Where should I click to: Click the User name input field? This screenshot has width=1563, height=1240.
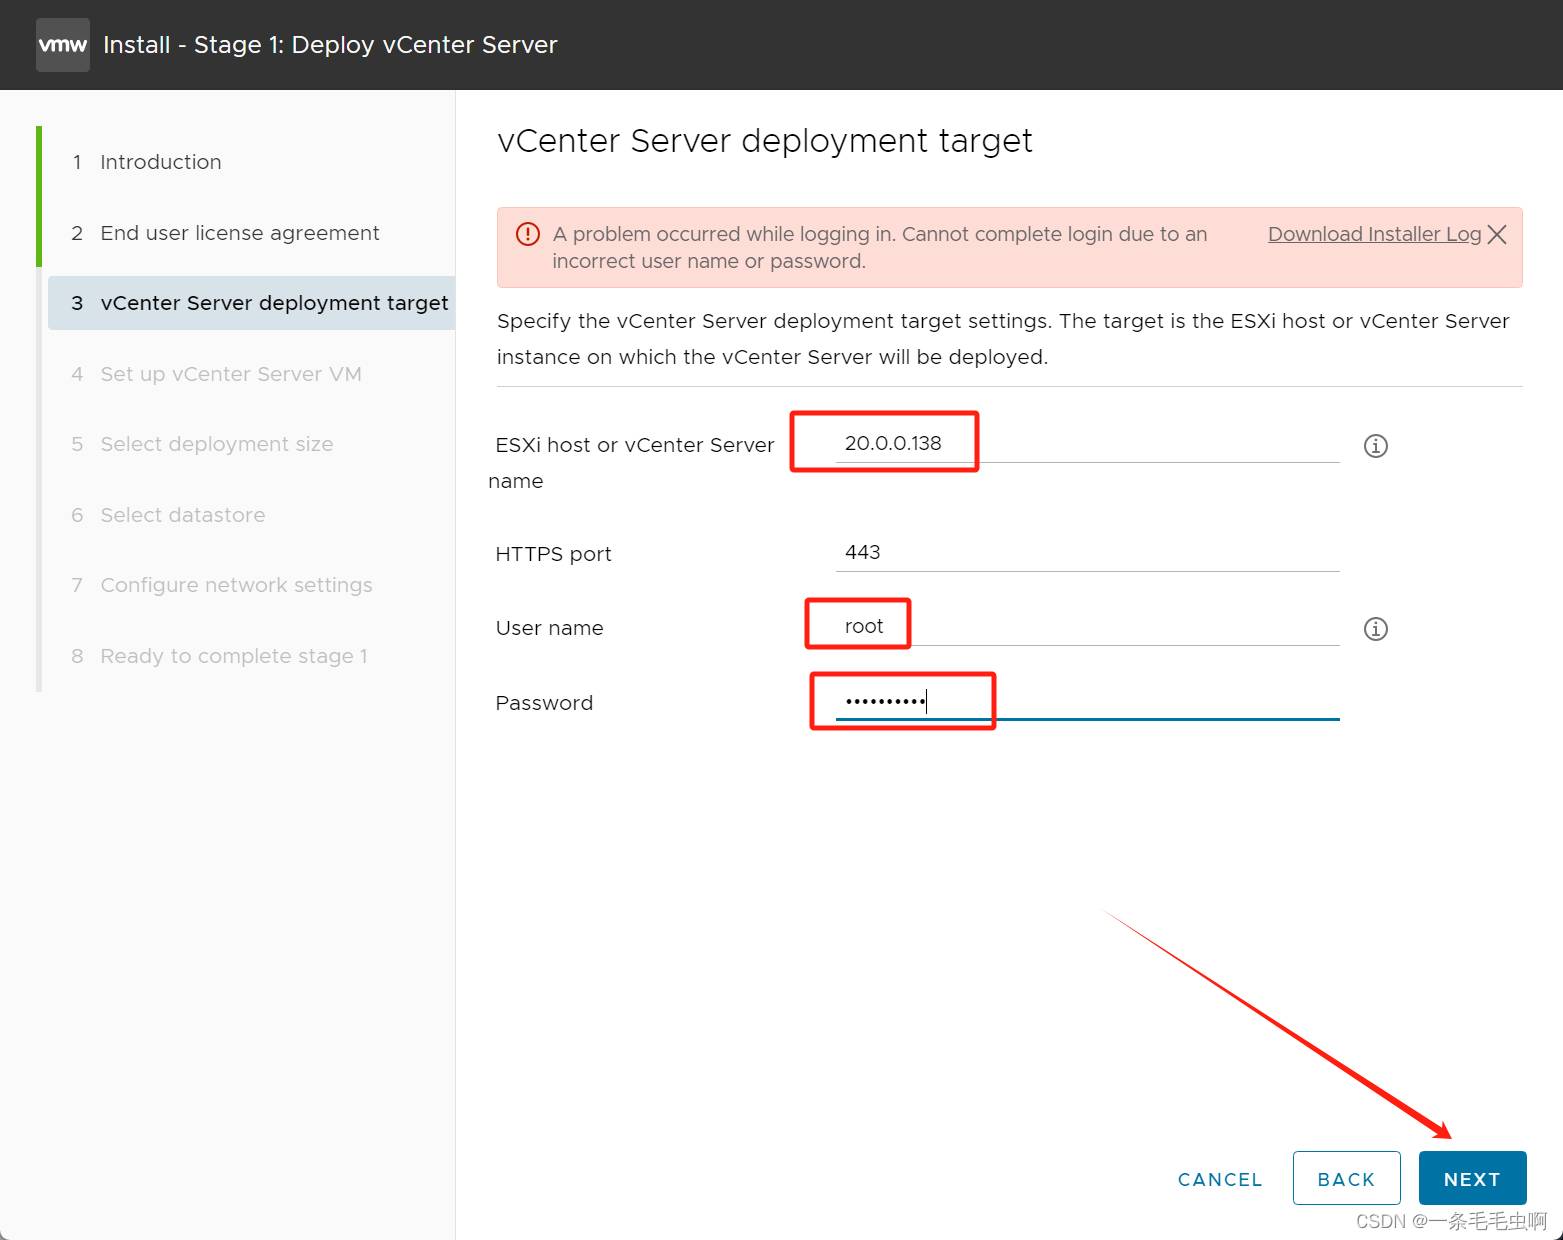point(1086,627)
